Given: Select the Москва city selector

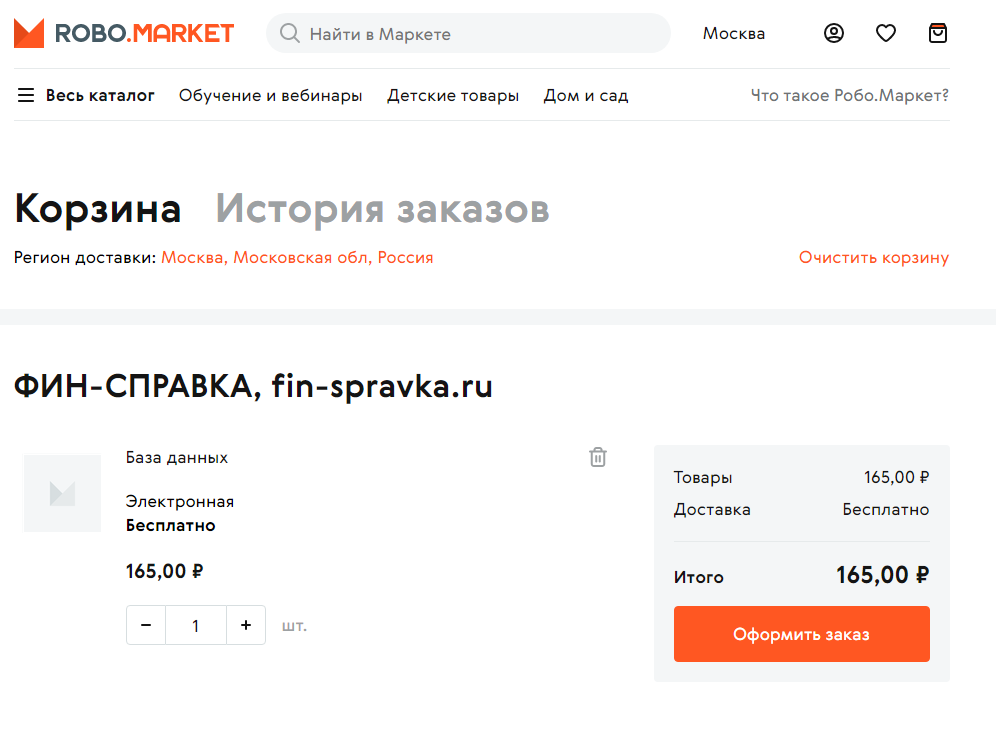Looking at the screenshot, I should coord(734,33).
